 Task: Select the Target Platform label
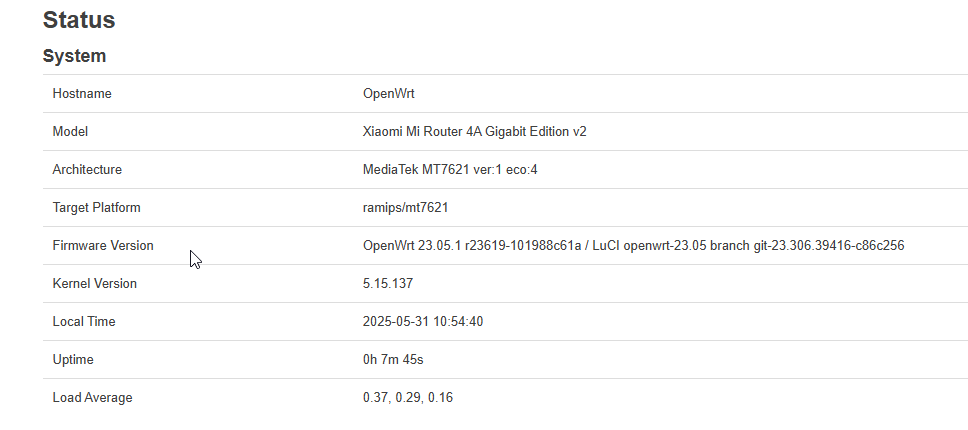coord(96,208)
